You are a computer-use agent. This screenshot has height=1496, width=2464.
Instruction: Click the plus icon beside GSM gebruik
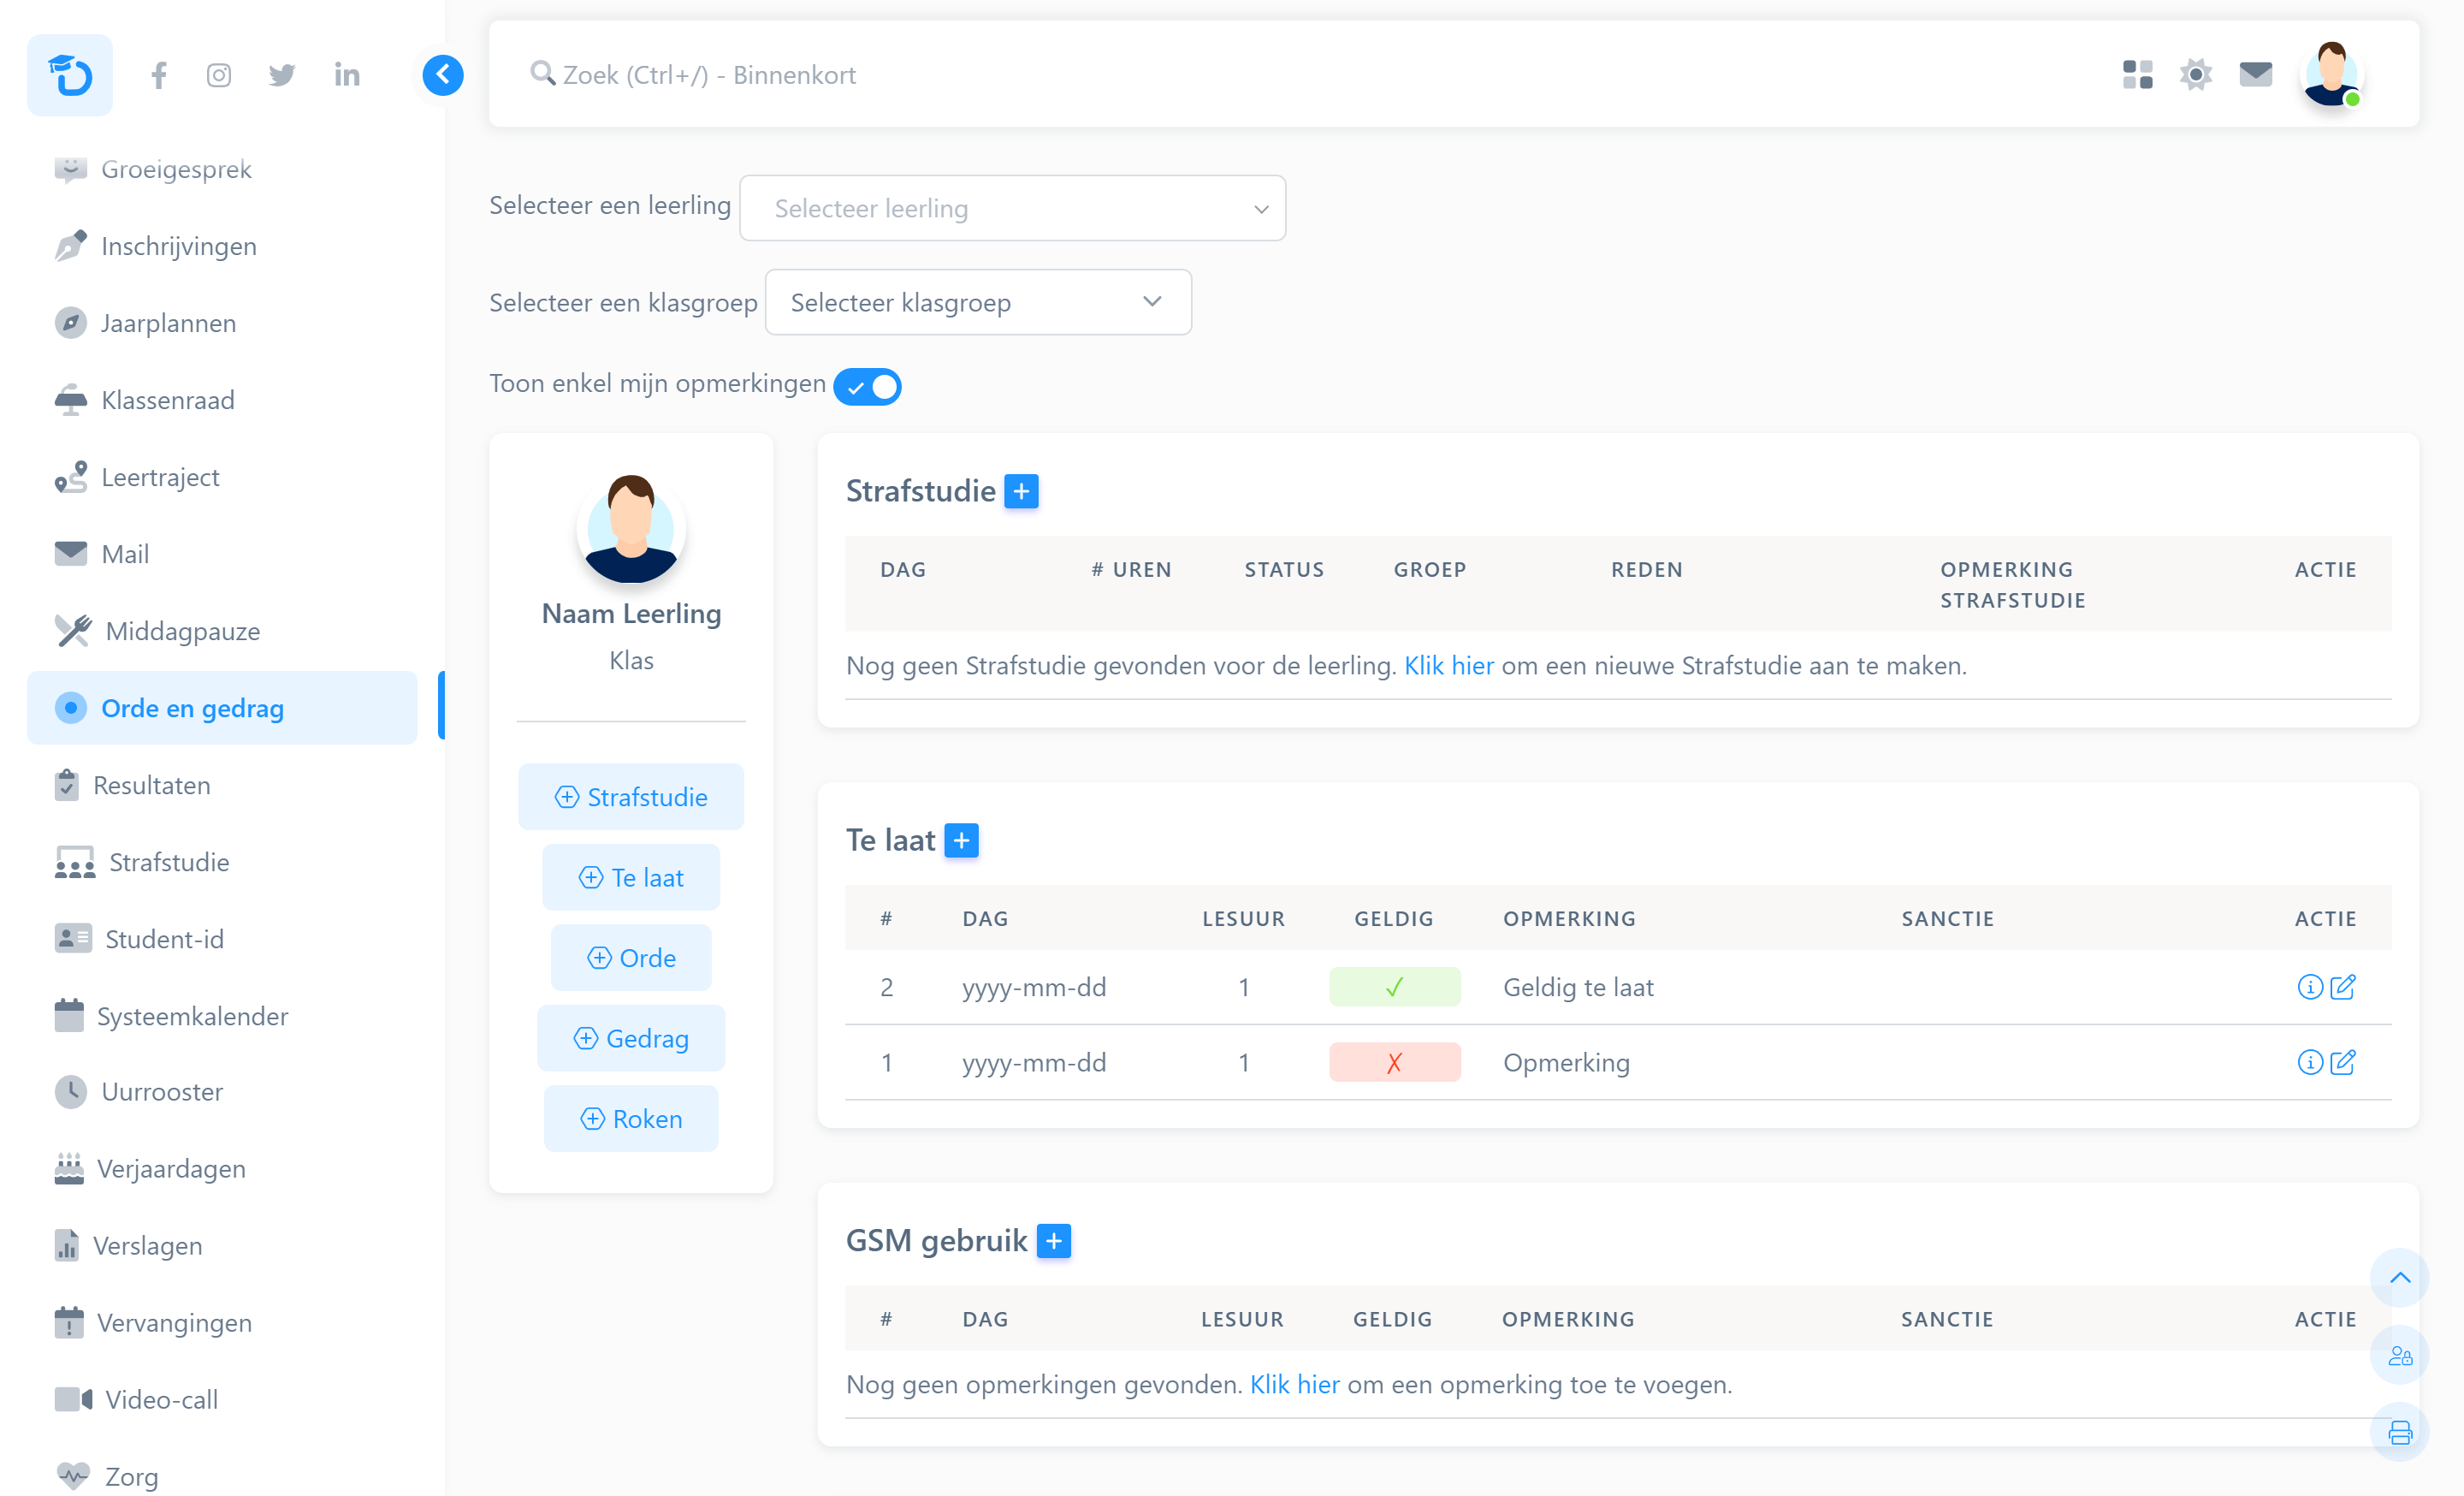click(1053, 1241)
